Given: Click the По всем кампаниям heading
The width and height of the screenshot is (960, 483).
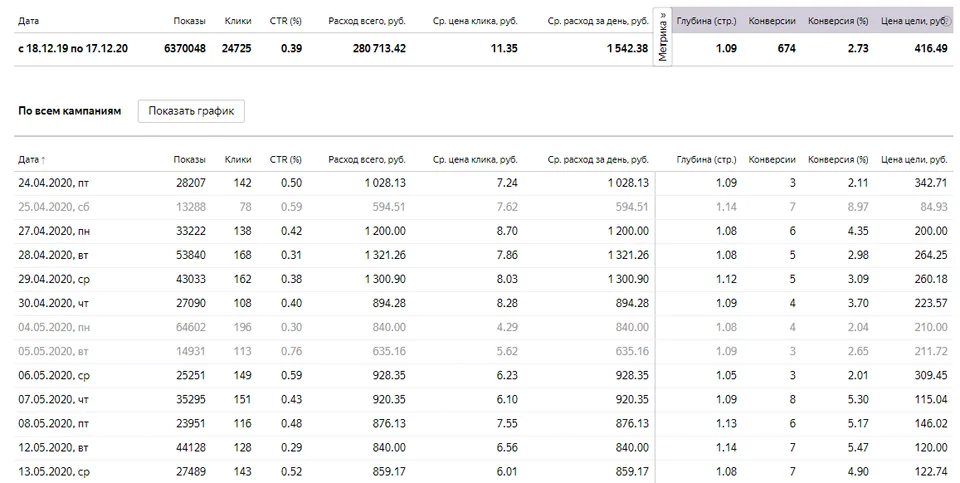Looking at the screenshot, I should 70,111.
